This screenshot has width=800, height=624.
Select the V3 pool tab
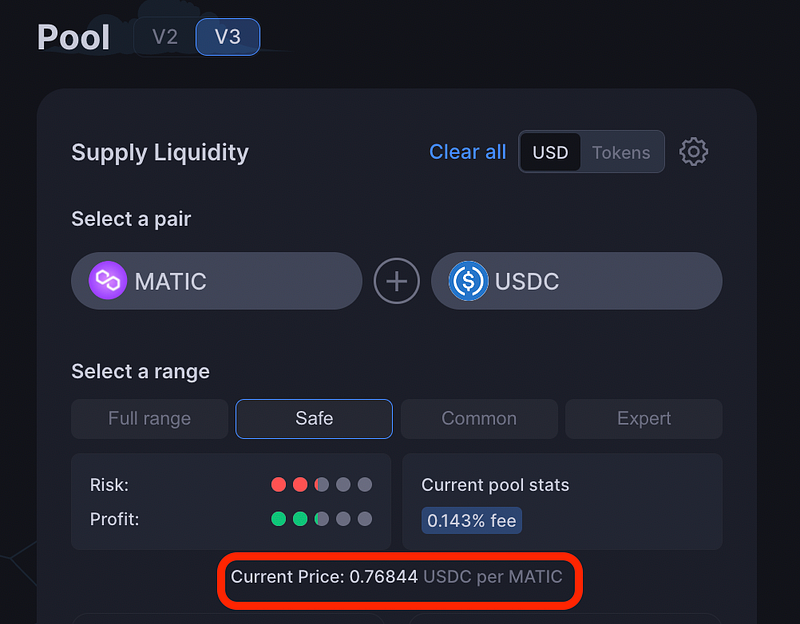228,37
